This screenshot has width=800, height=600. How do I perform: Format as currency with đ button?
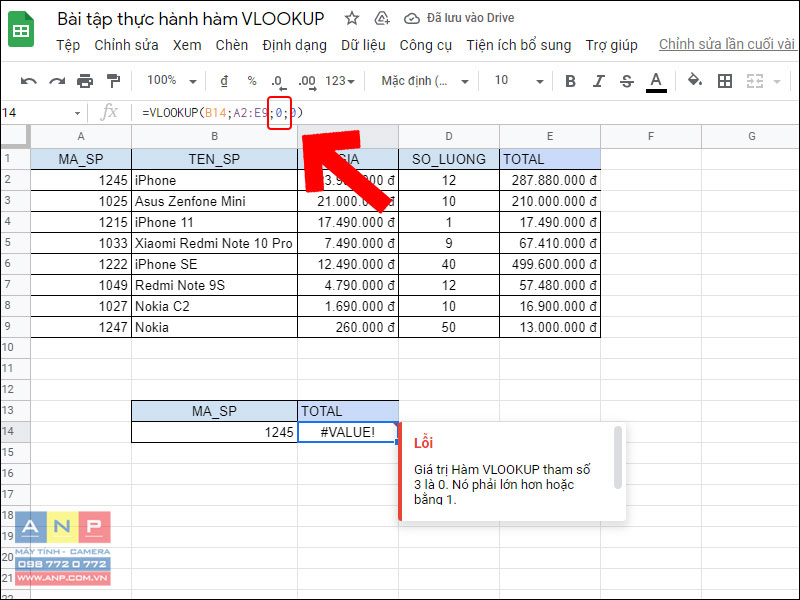tap(224, 81)
